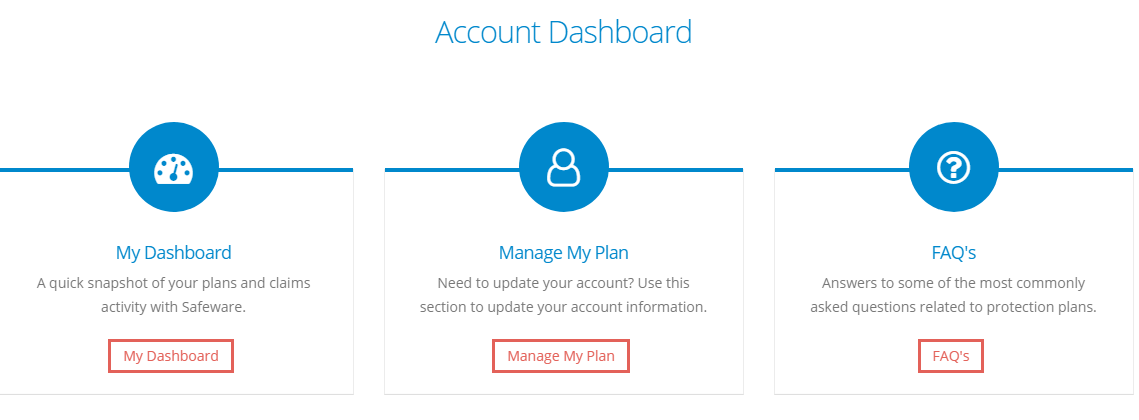
Task: Click 'section to update your account information.' text
Action: click(564, 307)
